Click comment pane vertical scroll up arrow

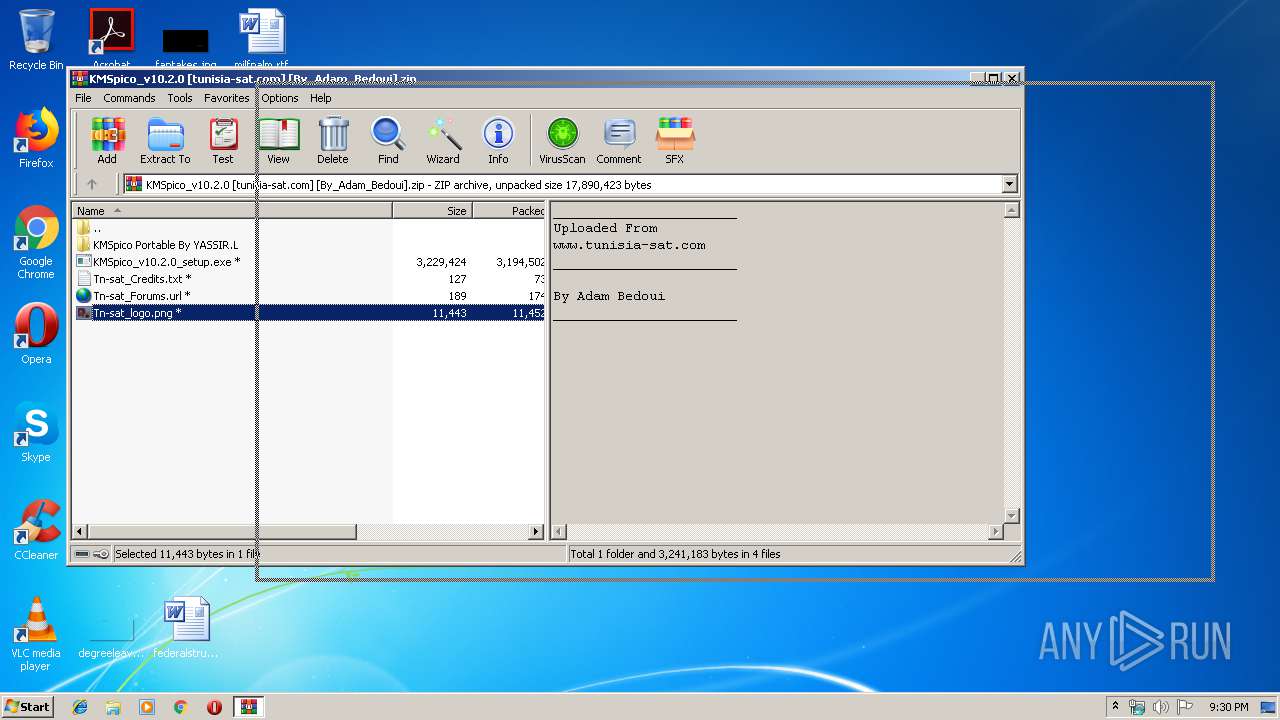(x=1011, y=210)
